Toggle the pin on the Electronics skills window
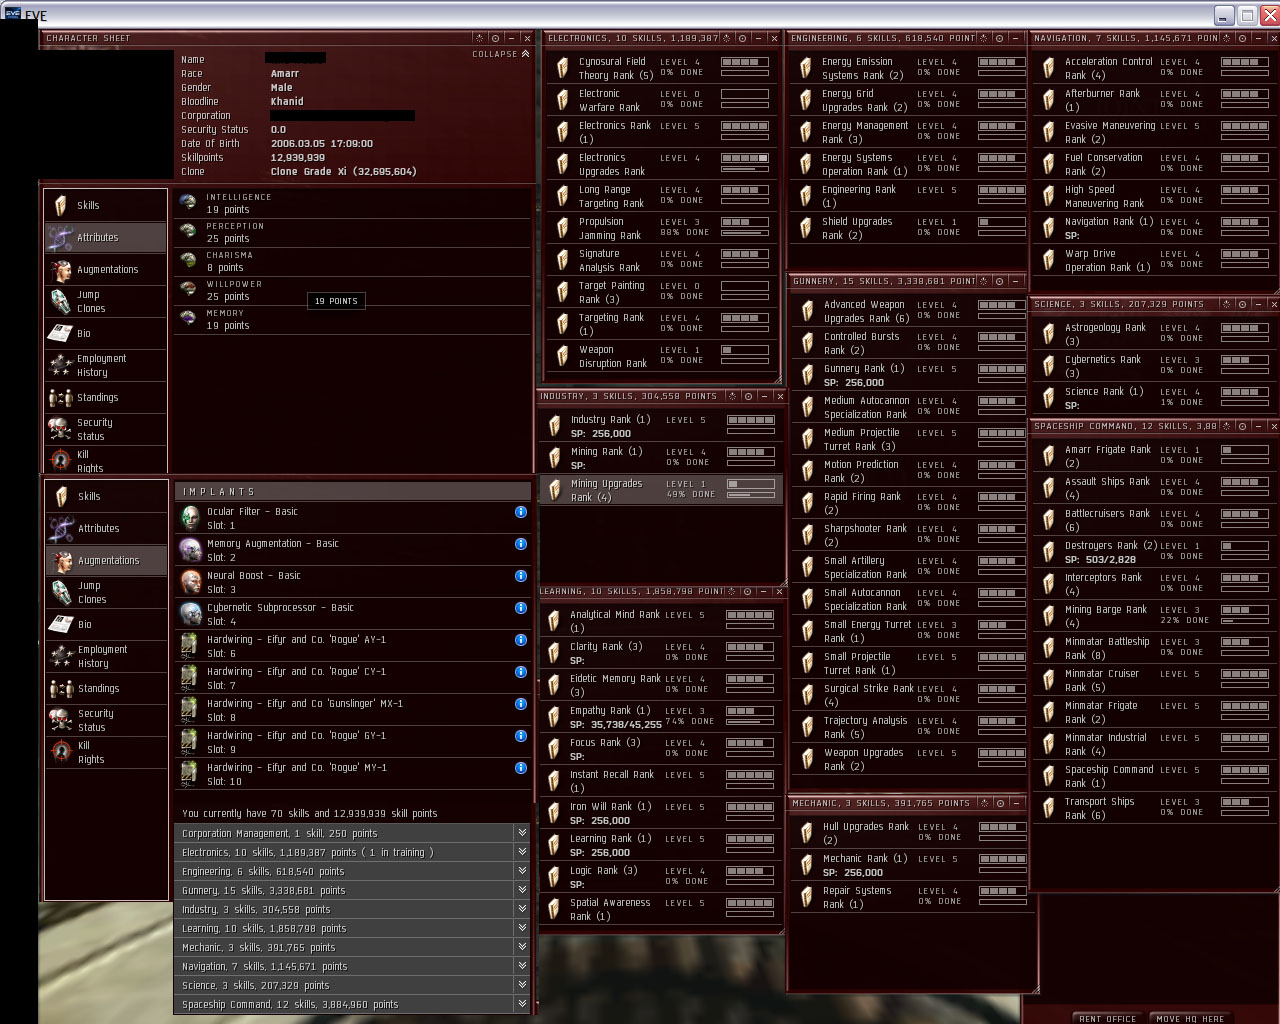Image resolution: width=1280 pixels, height=1024 pixels. coord(742,38)
